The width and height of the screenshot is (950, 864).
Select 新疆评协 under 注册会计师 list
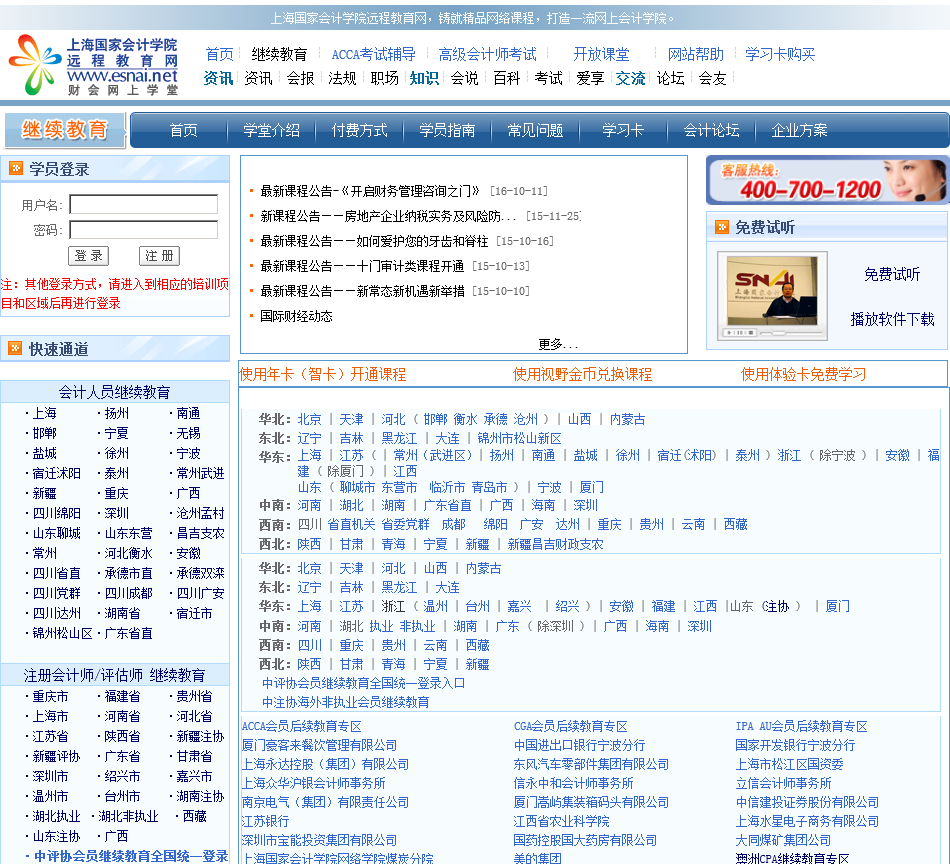click(x=56, y=756)
